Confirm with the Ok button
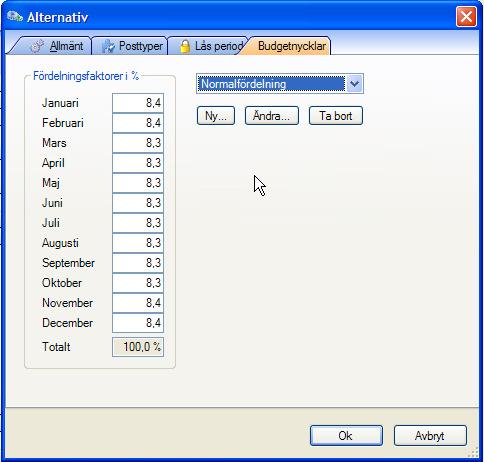This screenshot has height=462, width=484. click(346, 435)
